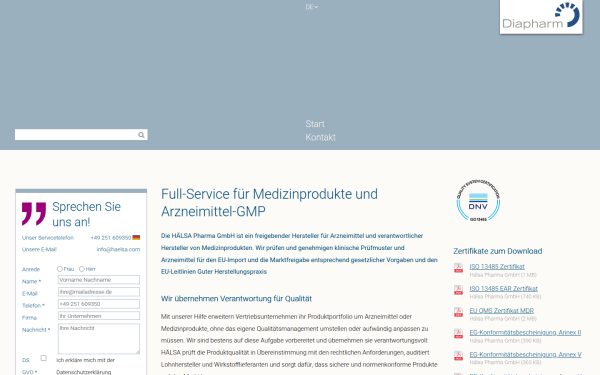The width and height of the screenshot is (600, 375).
Task: Click the Nachricht text area
Action: click(99, 339)
